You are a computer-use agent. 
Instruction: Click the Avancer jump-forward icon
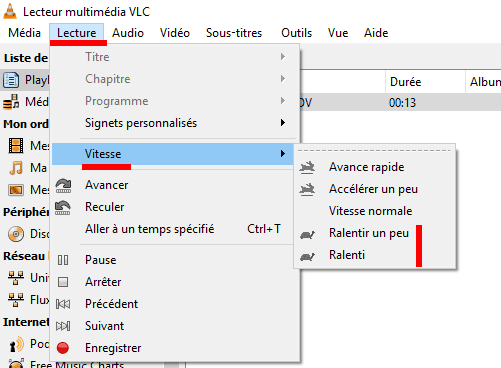[x=63, y=186]
